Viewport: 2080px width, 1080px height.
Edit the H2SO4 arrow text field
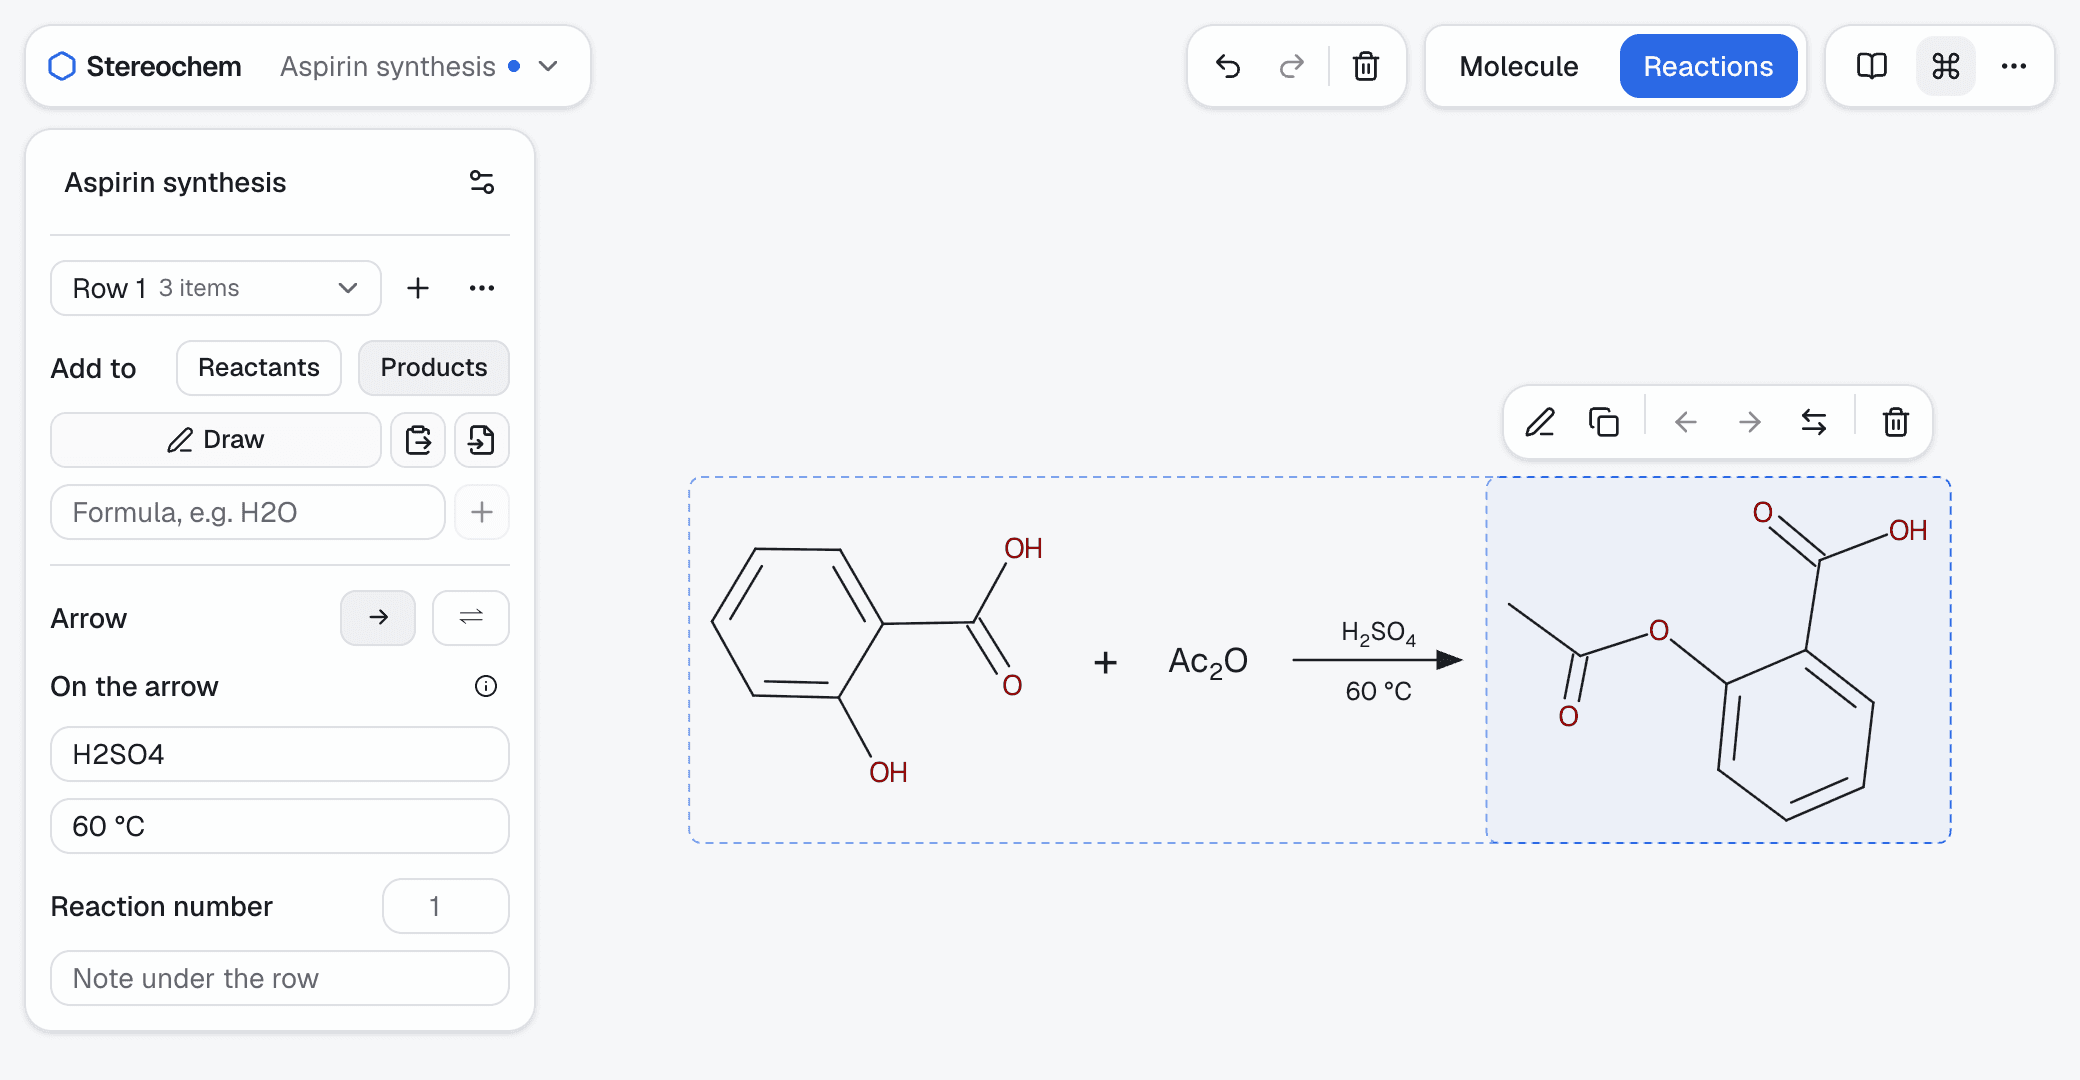coord(280,754)
